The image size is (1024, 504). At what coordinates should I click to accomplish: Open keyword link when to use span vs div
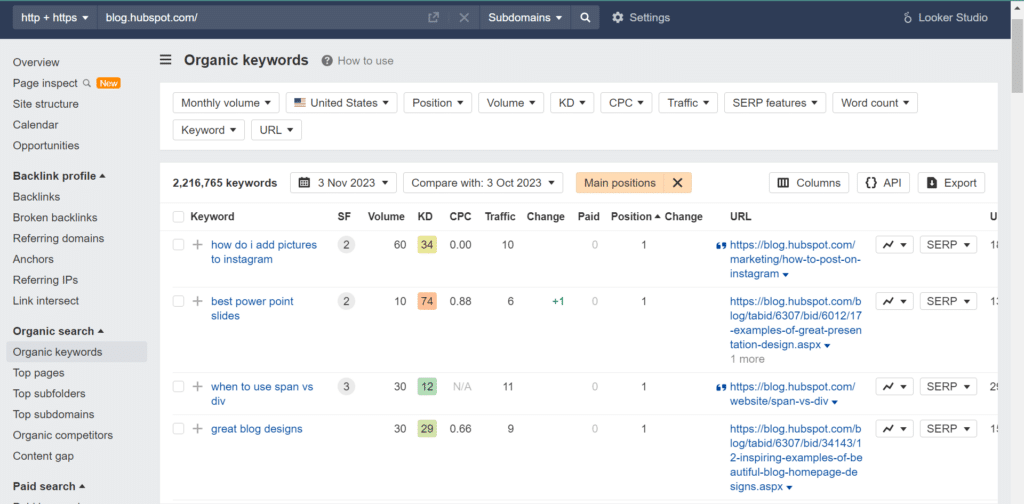click(x=262, y=394)
